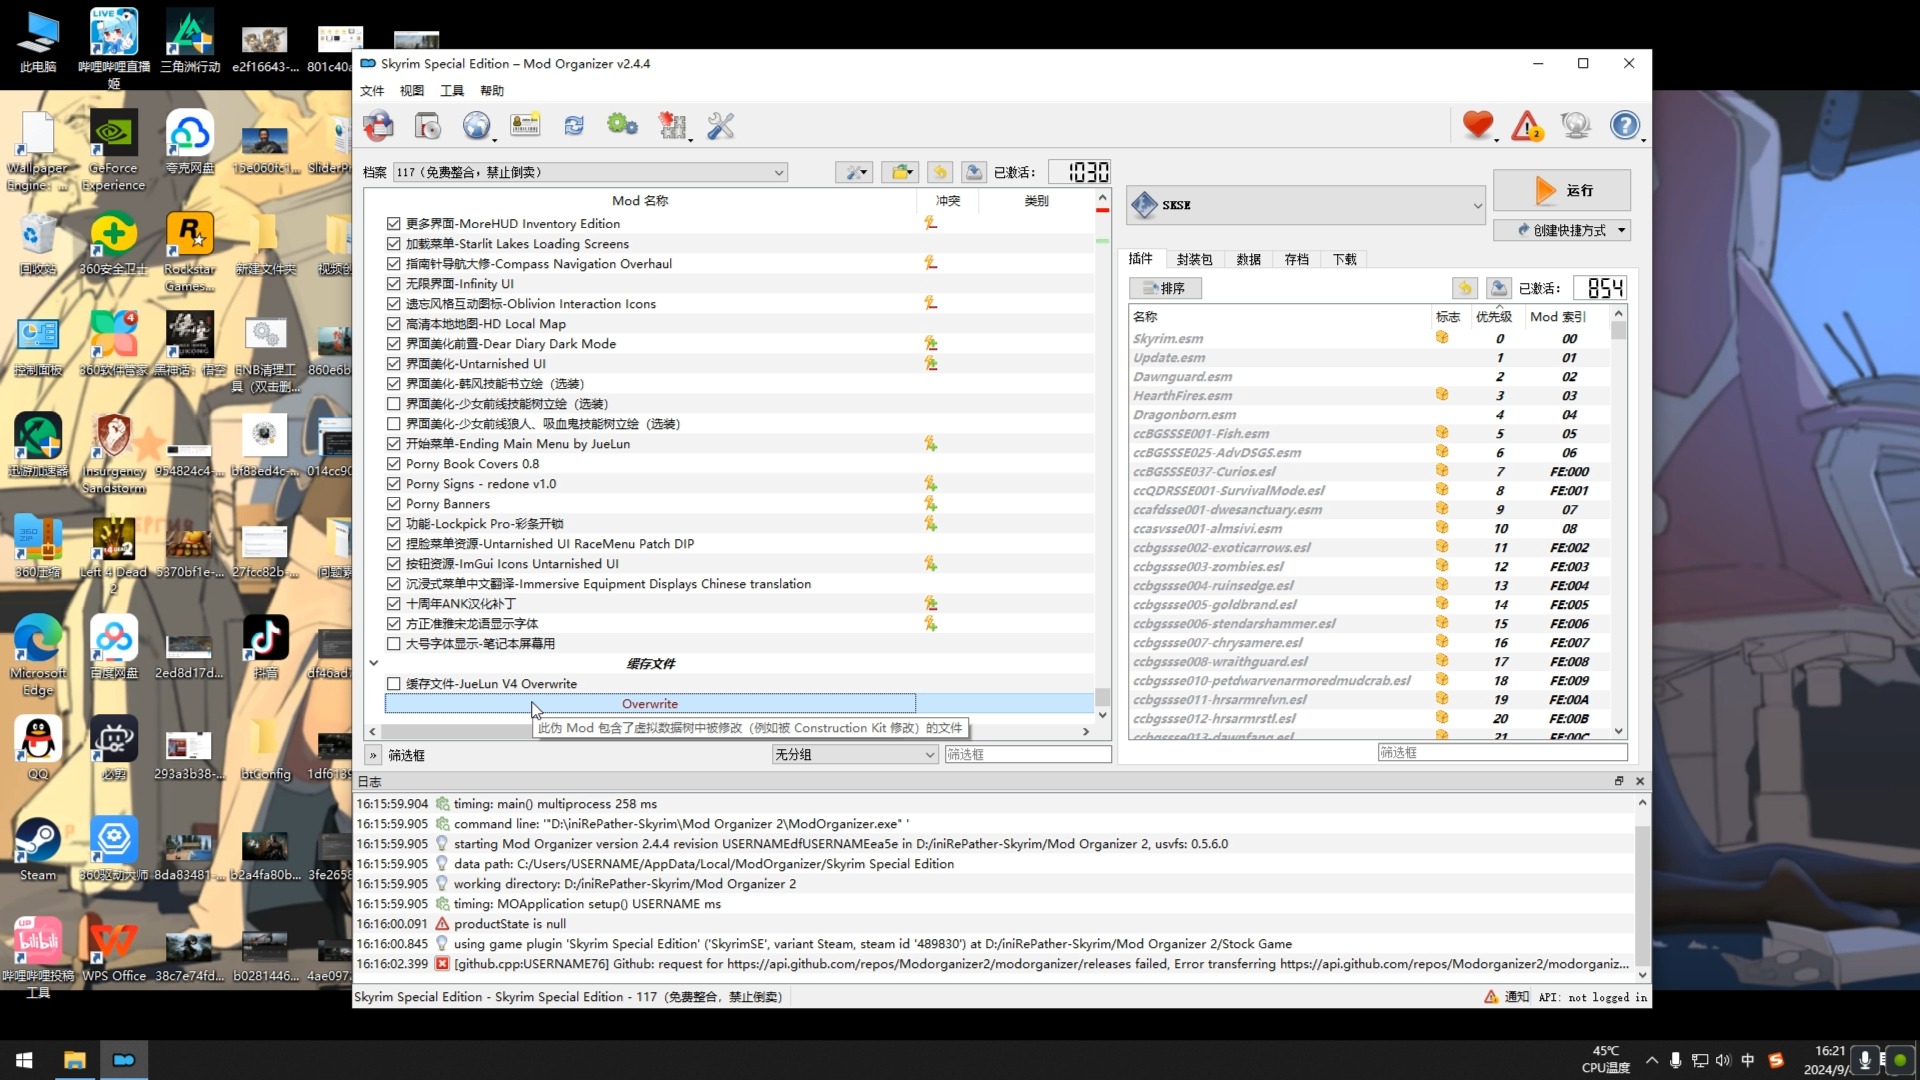This screenshot has height=1080, width=1920.
Task: Sort mods by 冲突 column header
Action: (x=947, y=201)
